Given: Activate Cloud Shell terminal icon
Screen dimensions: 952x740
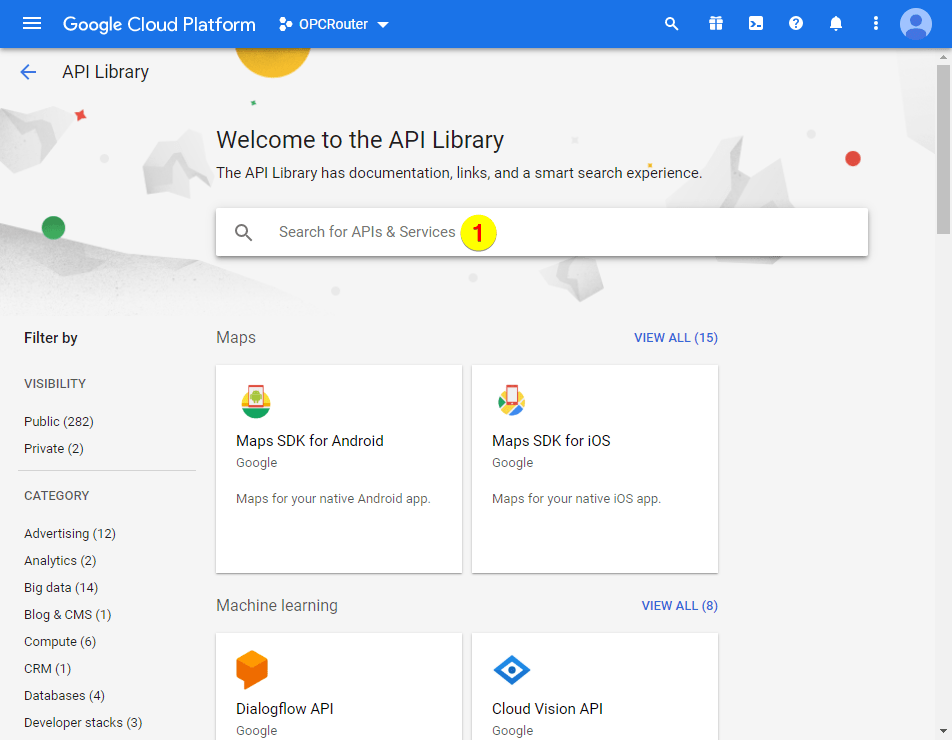Looking at the screenshot, I should coord(756,23).
